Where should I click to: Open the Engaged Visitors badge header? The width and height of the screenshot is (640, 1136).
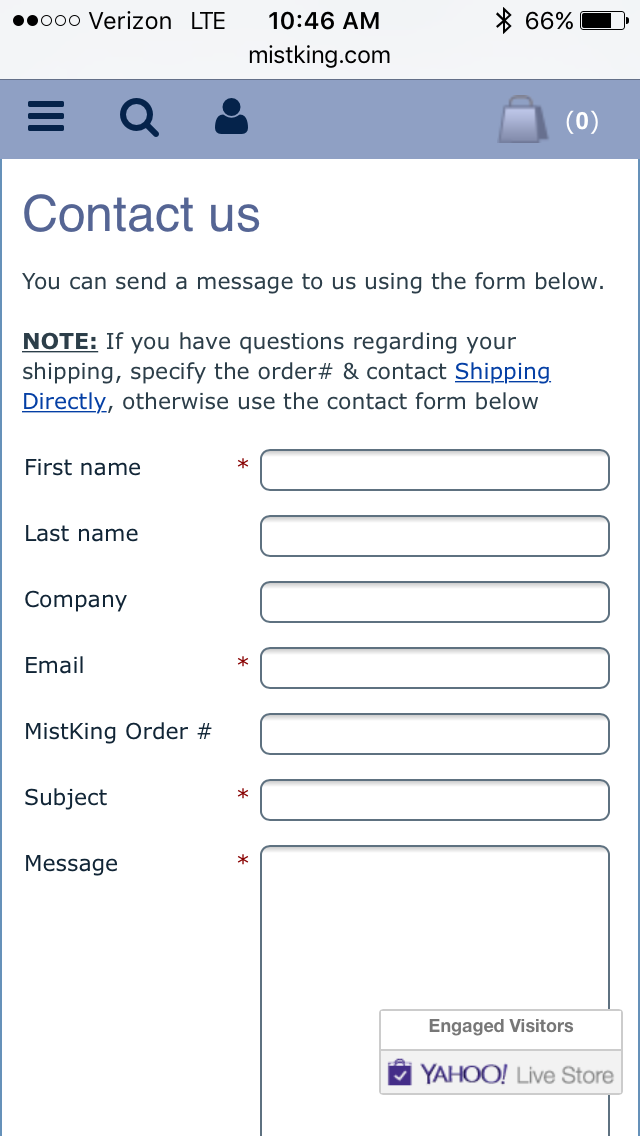[501, 1029]
